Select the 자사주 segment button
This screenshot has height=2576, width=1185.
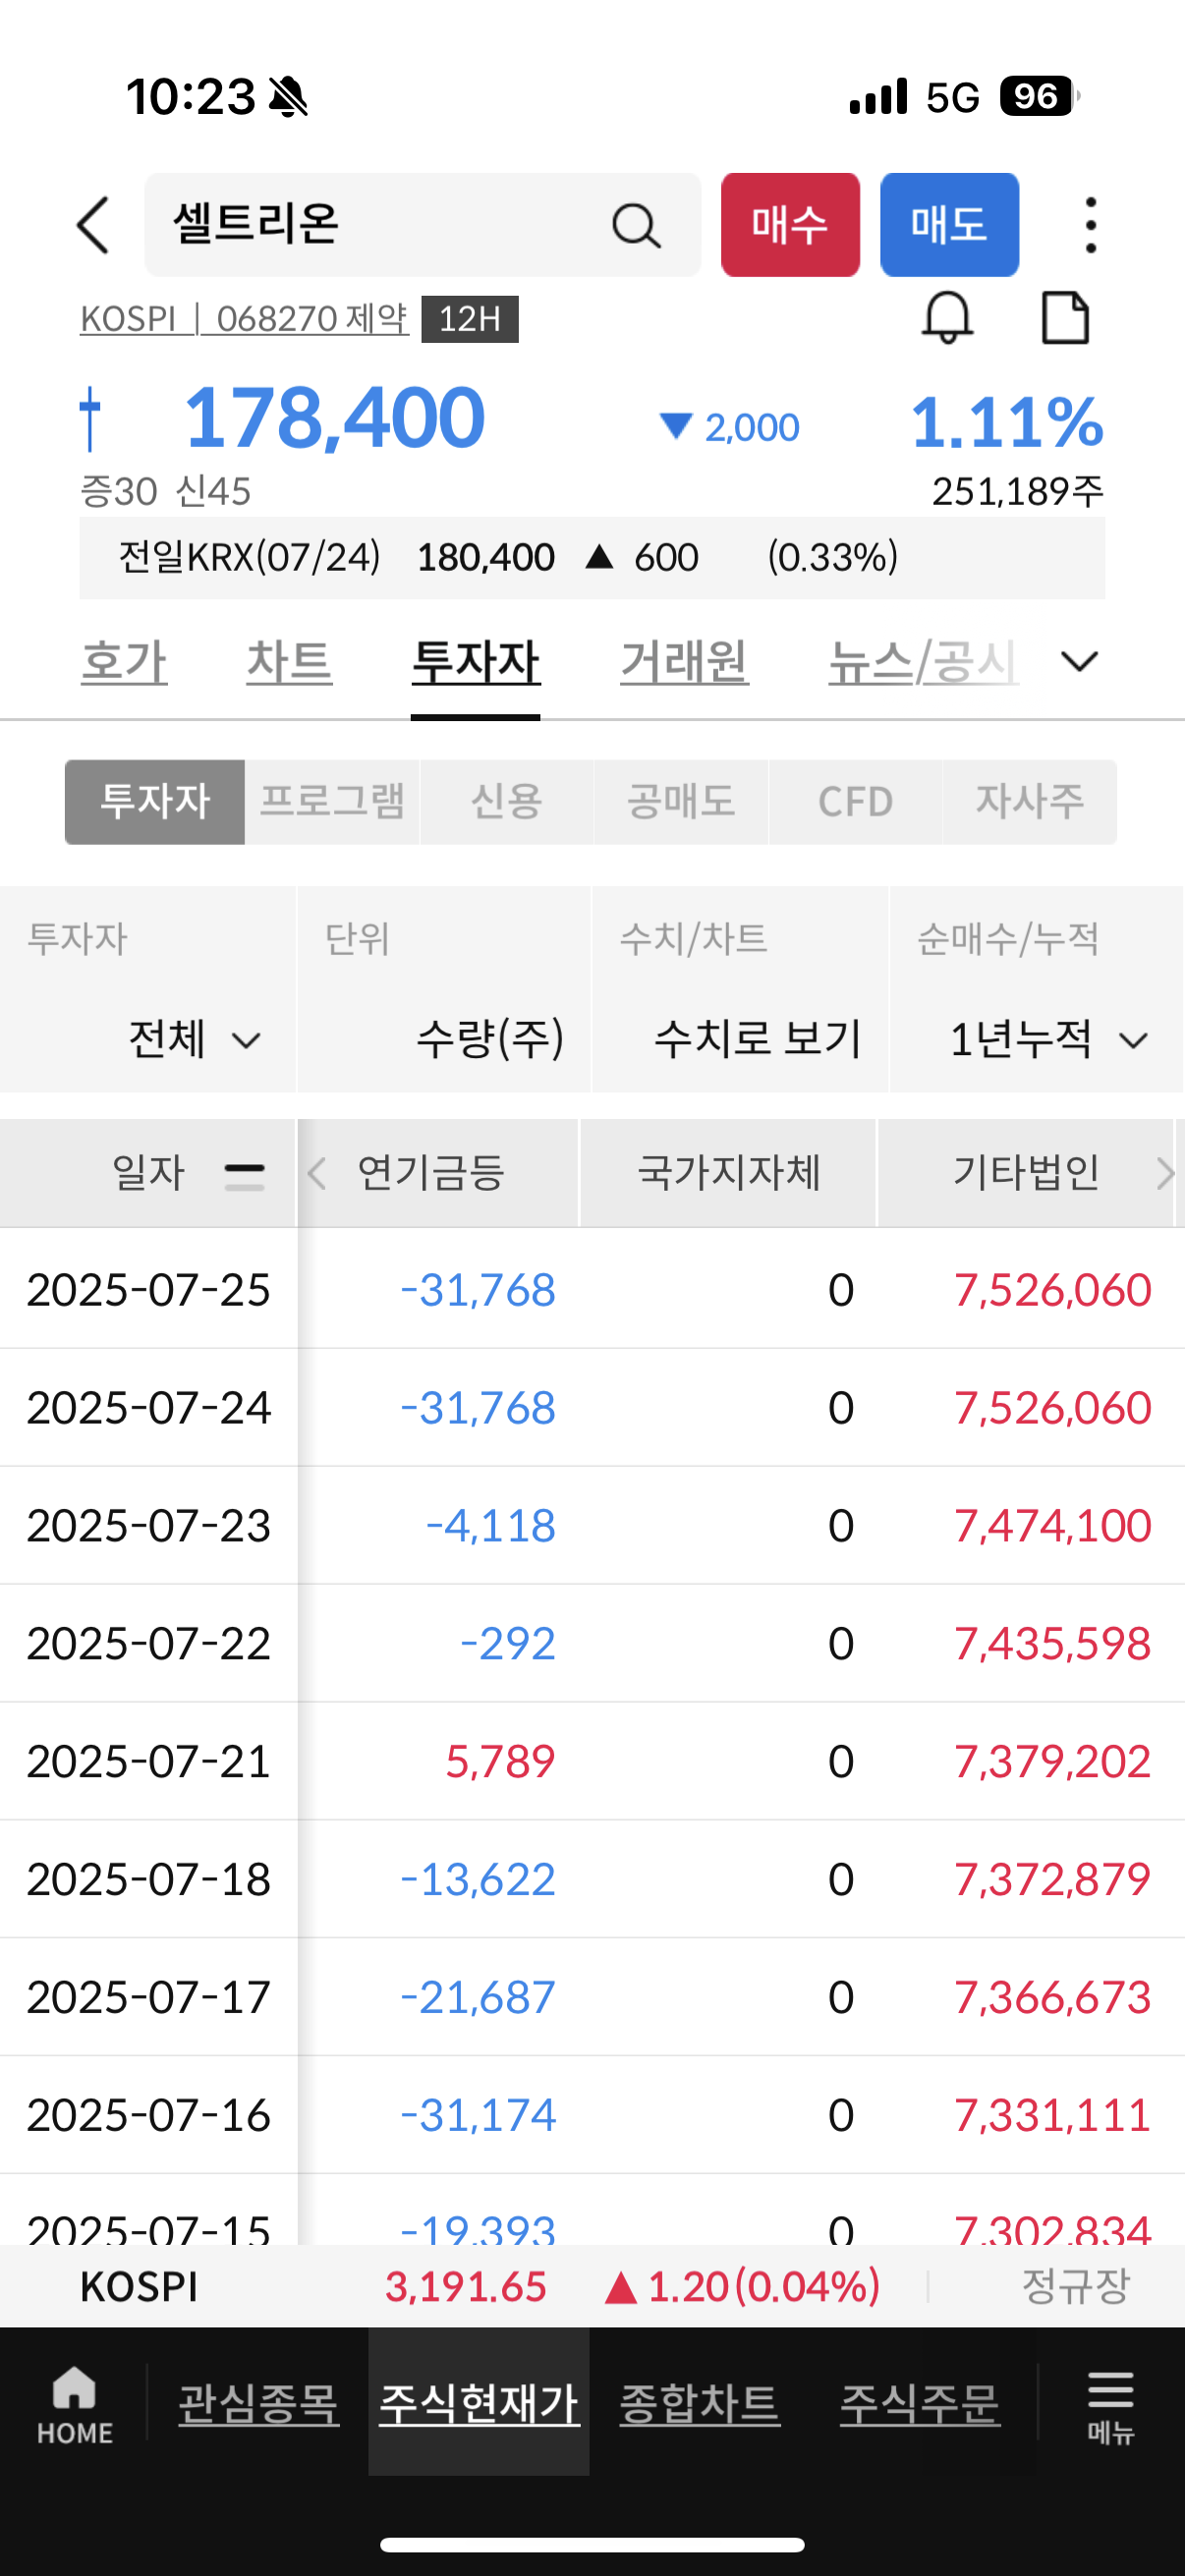[x=1030, y=802]
